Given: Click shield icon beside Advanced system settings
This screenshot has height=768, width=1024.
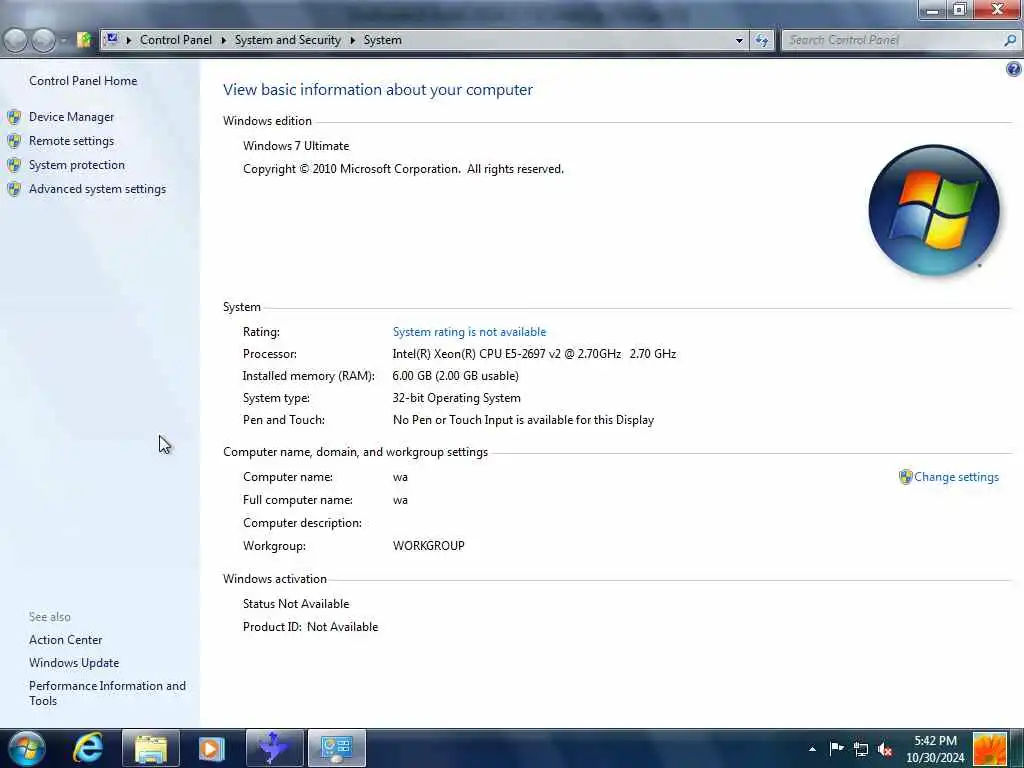Looking at the screenshot, I should point(14,189).
